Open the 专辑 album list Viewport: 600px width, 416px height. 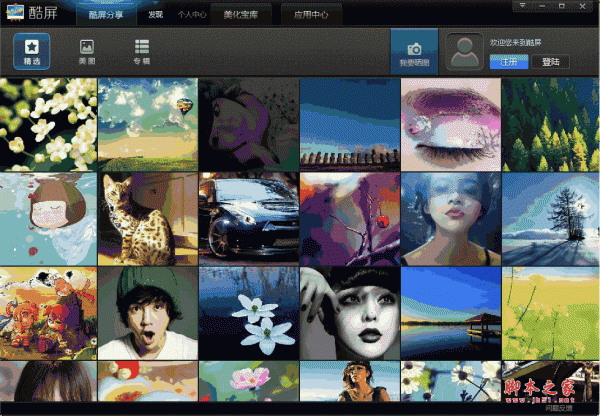coord(142,51)
